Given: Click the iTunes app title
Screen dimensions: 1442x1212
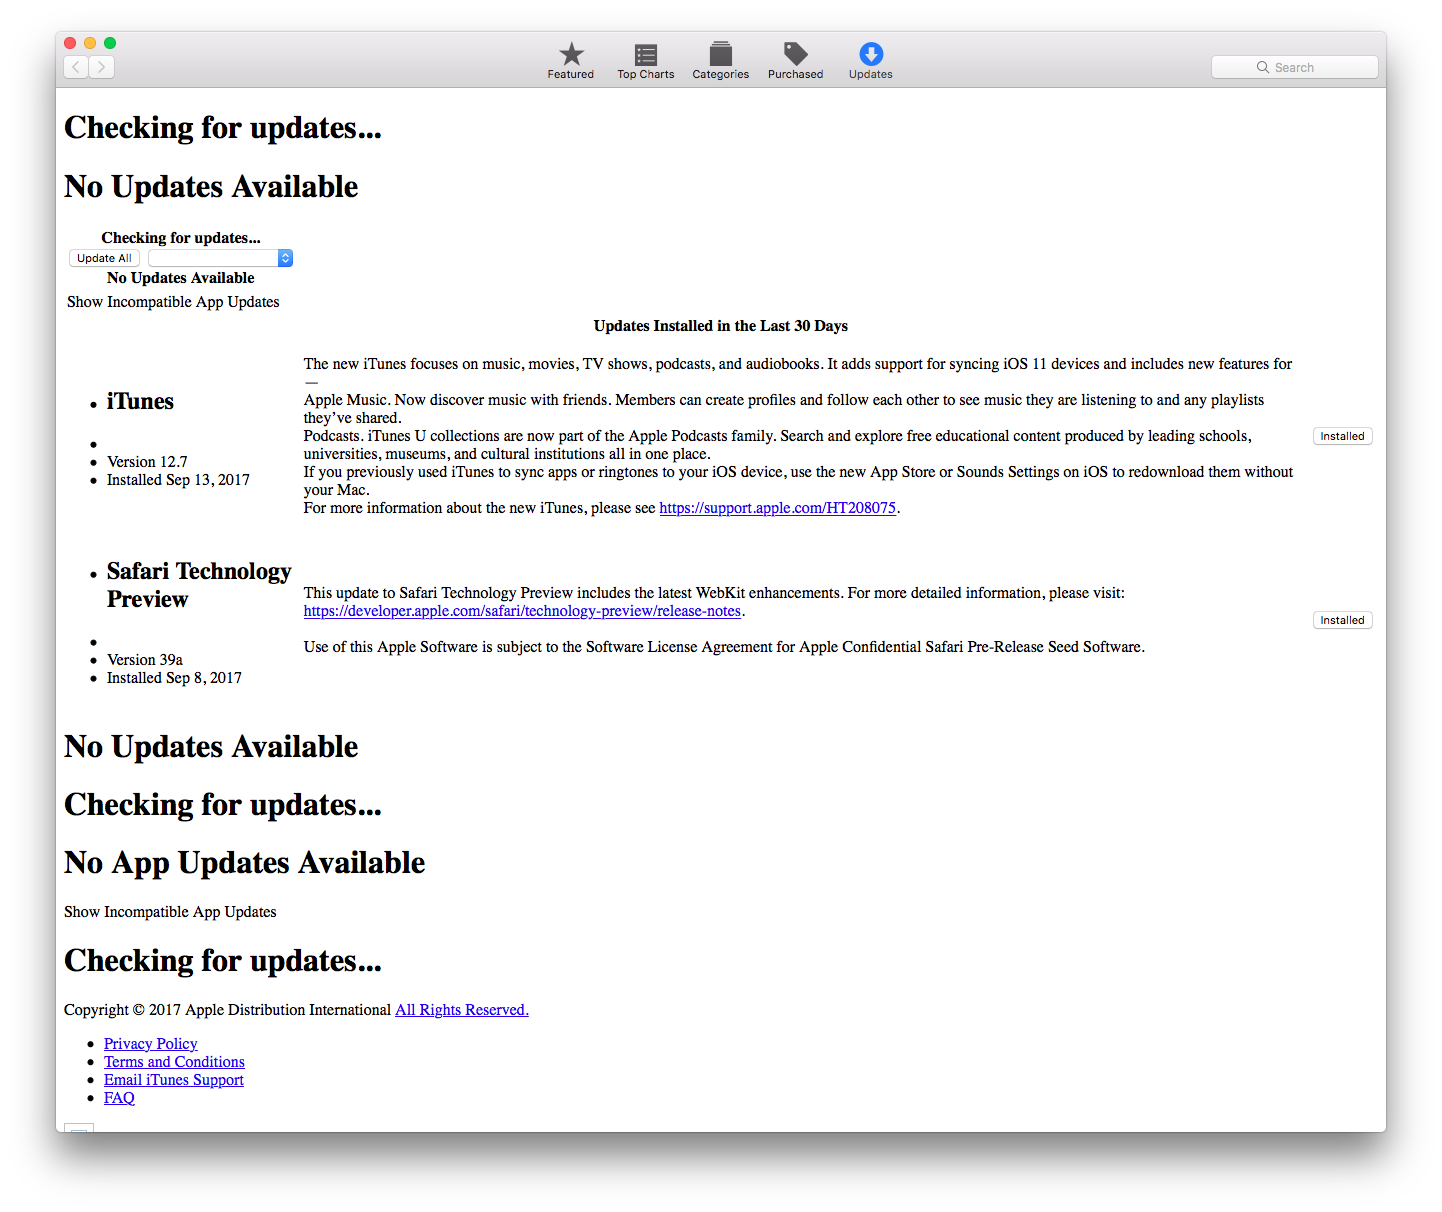Looking at the screenshot, I should [x=140, y=401].
